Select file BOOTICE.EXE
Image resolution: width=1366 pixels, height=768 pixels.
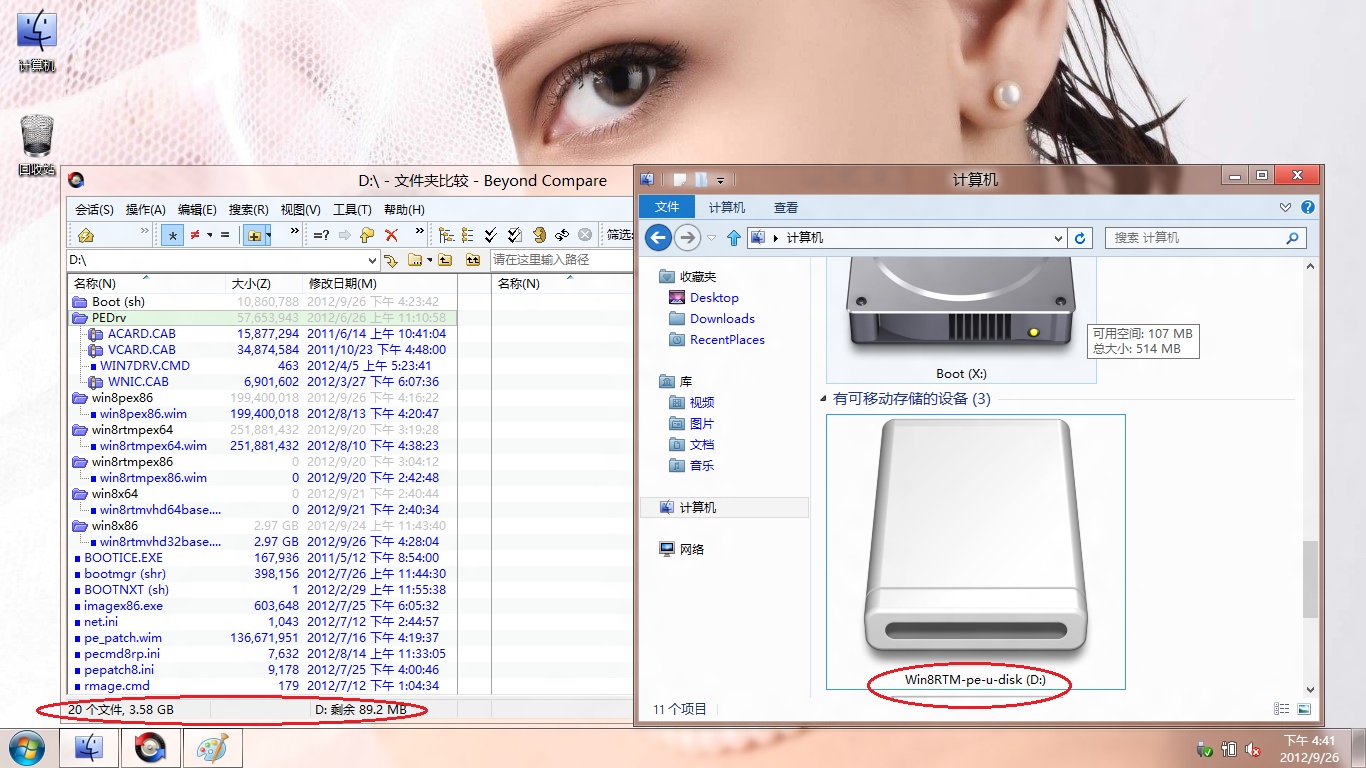click(123, 558)
